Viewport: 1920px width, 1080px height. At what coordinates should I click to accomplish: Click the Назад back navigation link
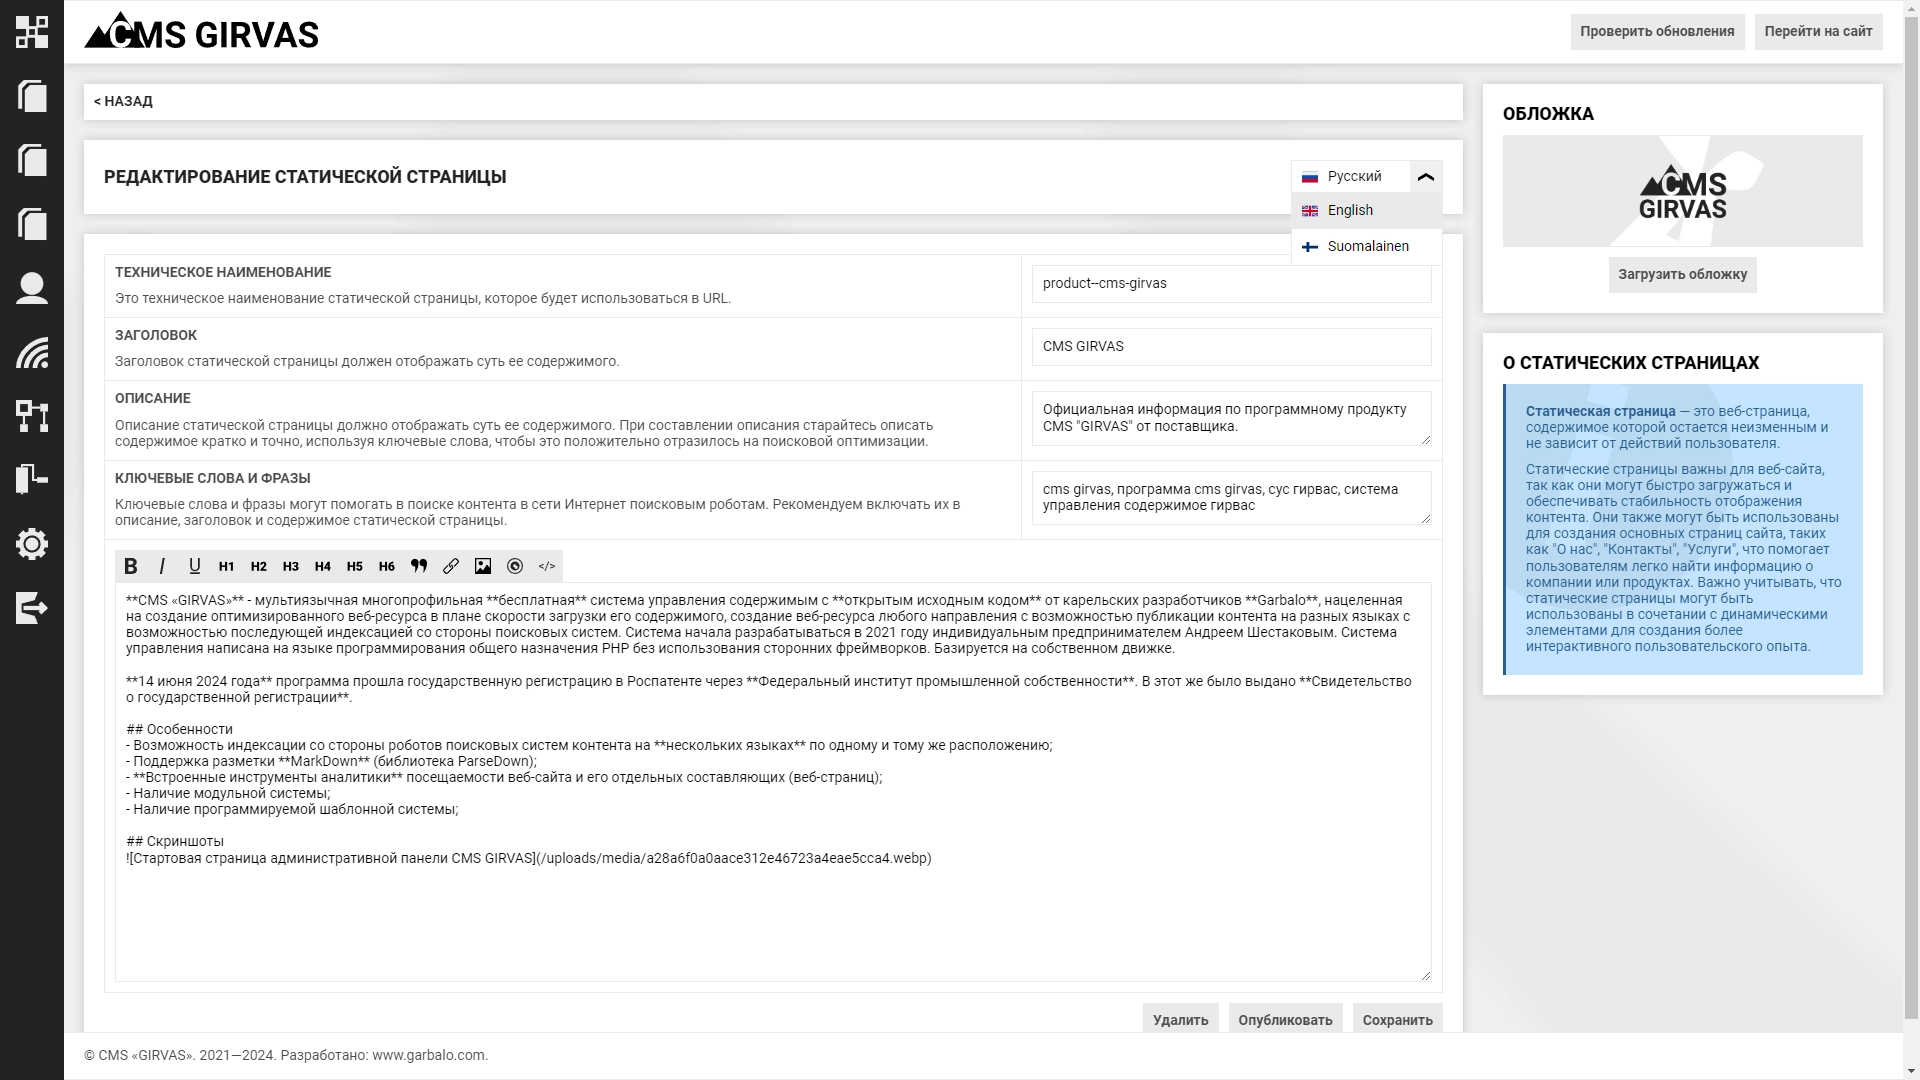coord(124,100)
